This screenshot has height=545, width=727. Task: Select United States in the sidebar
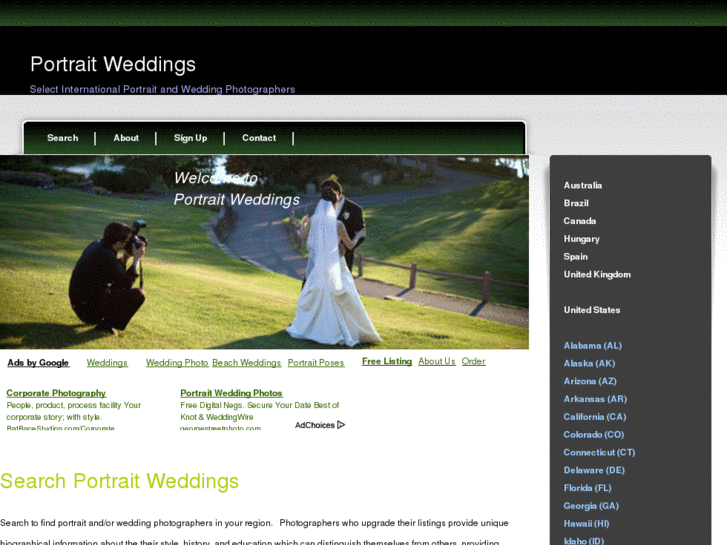[592, 310]
